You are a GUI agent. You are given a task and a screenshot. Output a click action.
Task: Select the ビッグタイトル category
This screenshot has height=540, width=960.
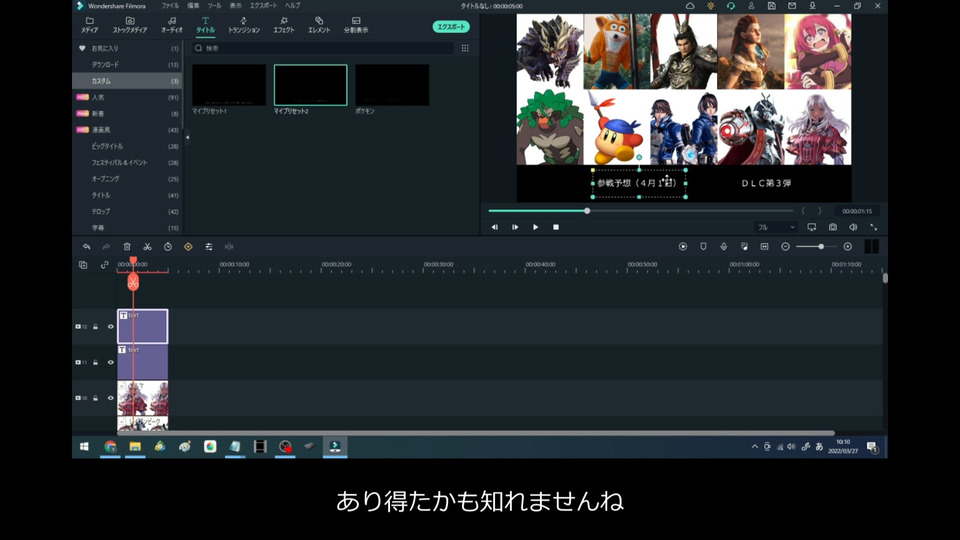pos(127,146)
